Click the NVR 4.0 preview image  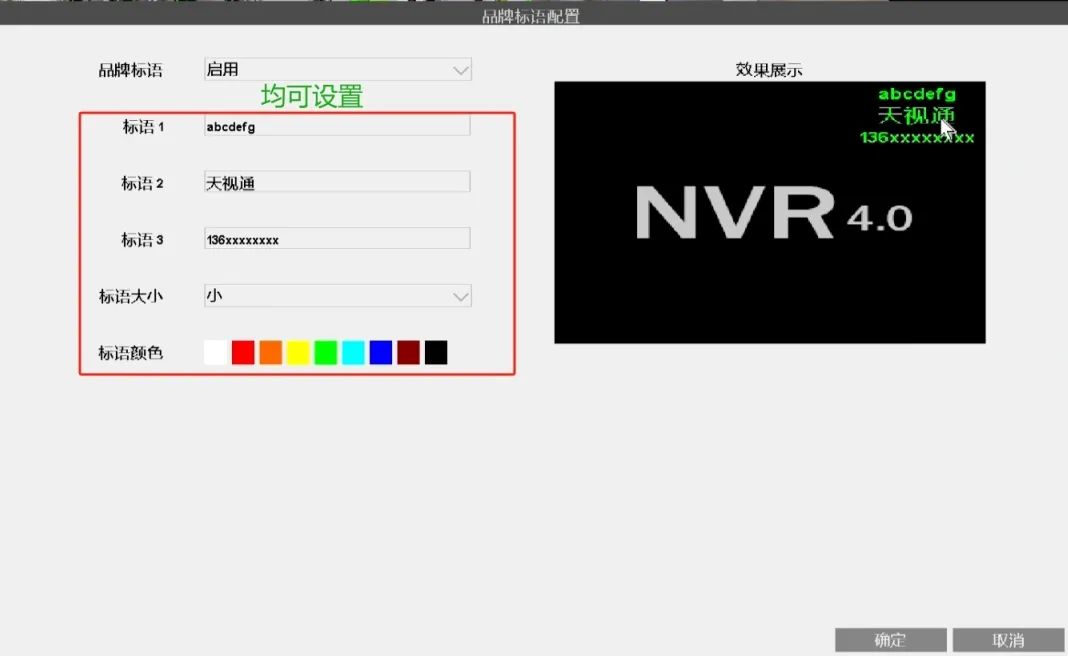point(770,213)
